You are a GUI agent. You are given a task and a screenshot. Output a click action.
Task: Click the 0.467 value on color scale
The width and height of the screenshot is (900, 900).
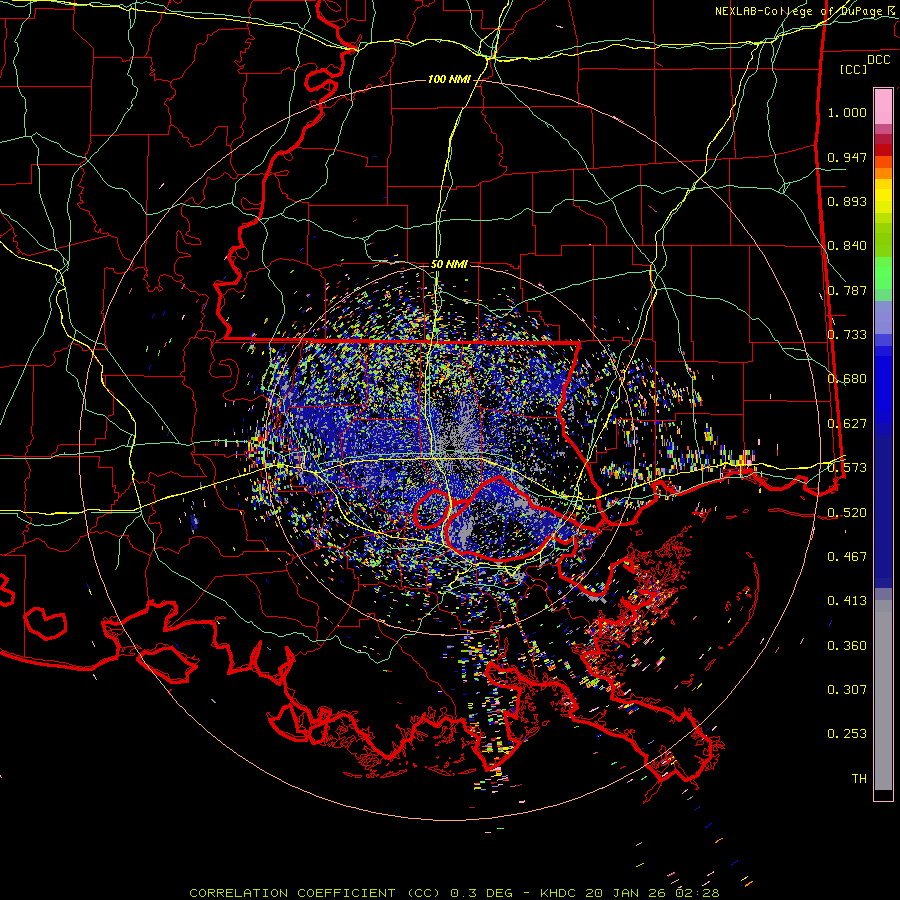[847, 557]
